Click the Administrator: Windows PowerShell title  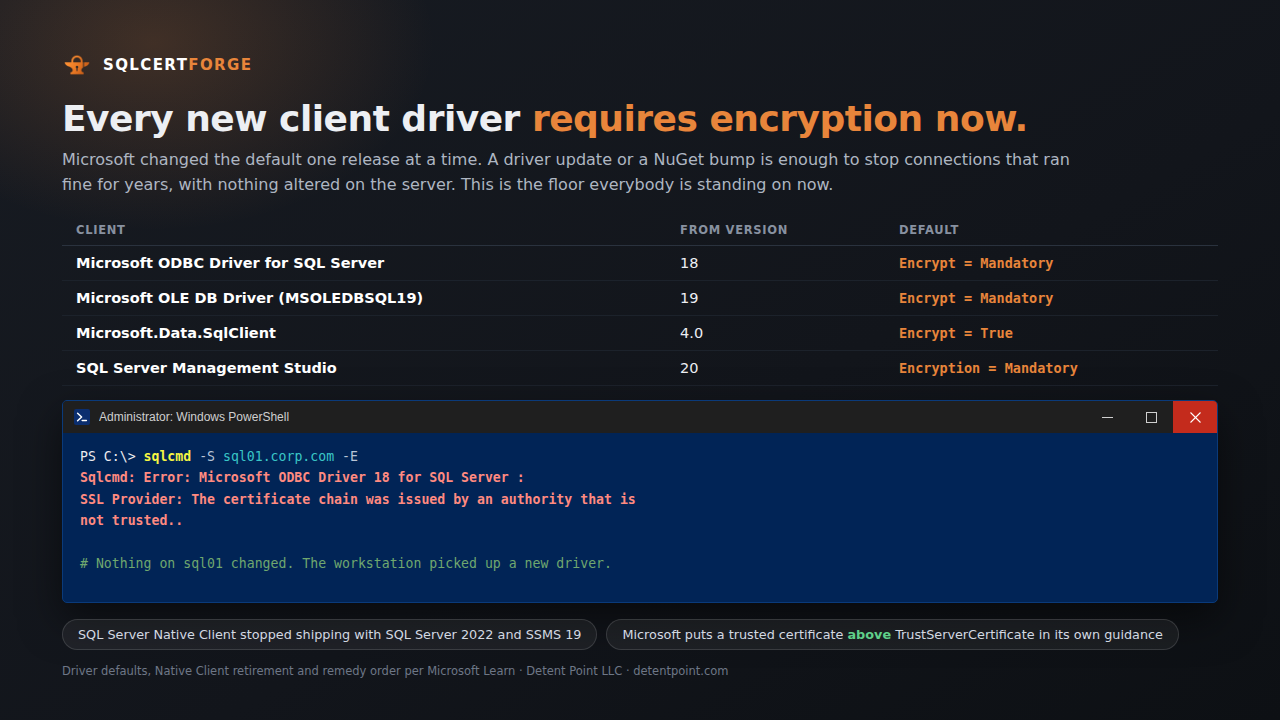tap(194, 417)
